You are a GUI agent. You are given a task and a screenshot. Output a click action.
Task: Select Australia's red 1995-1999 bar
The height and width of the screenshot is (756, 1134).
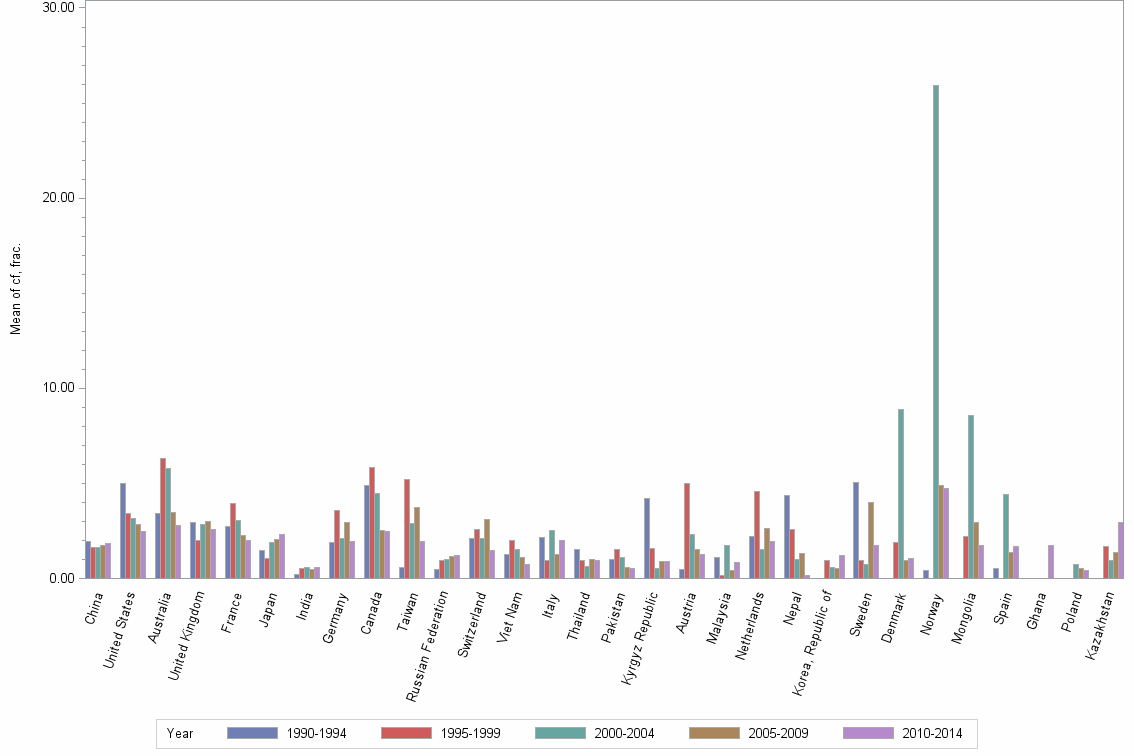pyautogui.click(x=162, y=520)
